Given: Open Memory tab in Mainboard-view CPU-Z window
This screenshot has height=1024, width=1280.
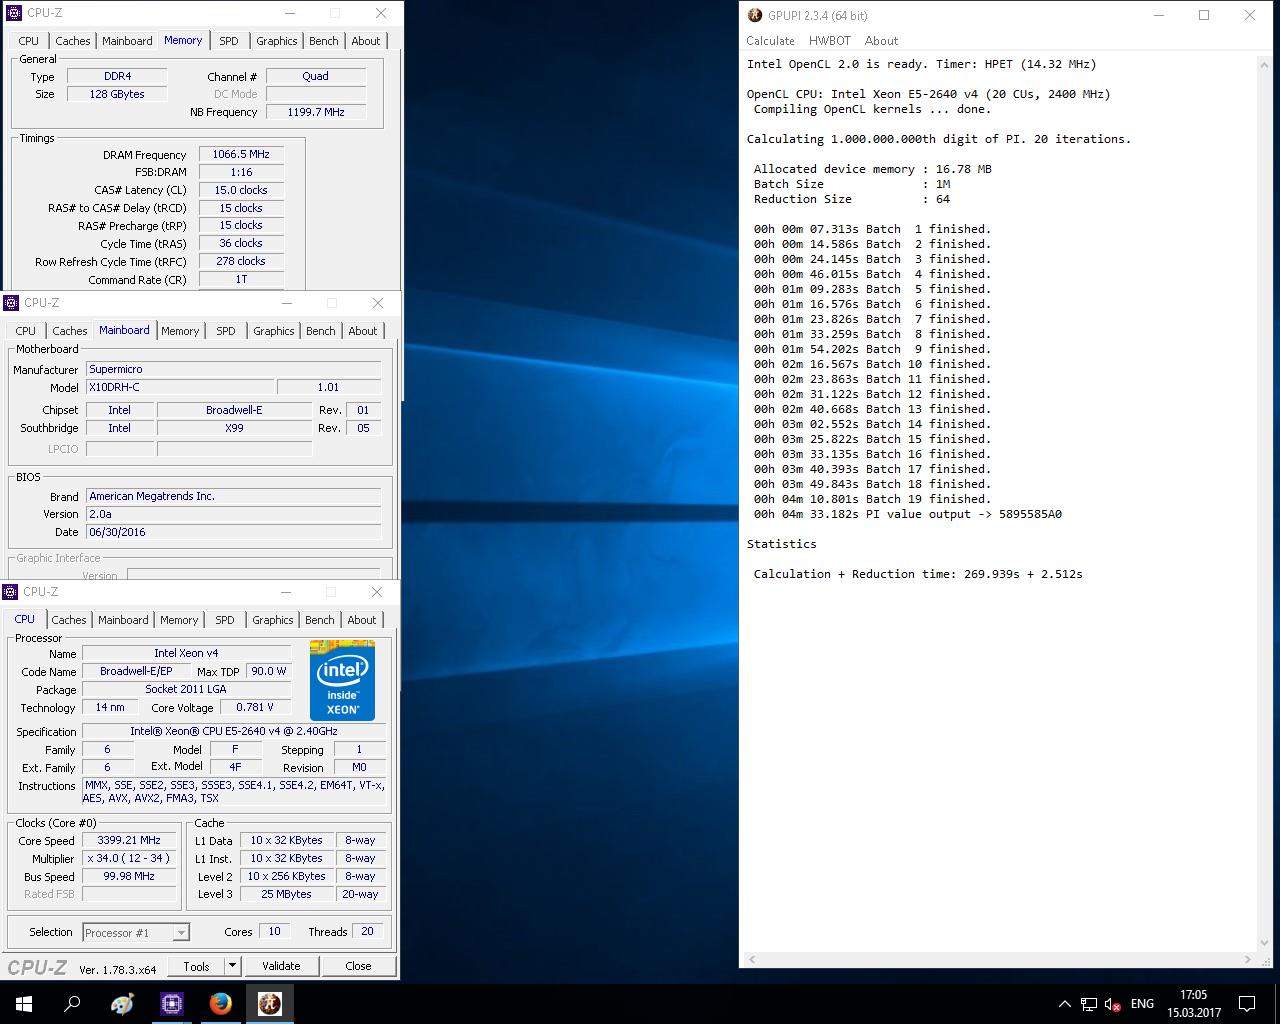Looking at the screenshot, I should 180,331.
